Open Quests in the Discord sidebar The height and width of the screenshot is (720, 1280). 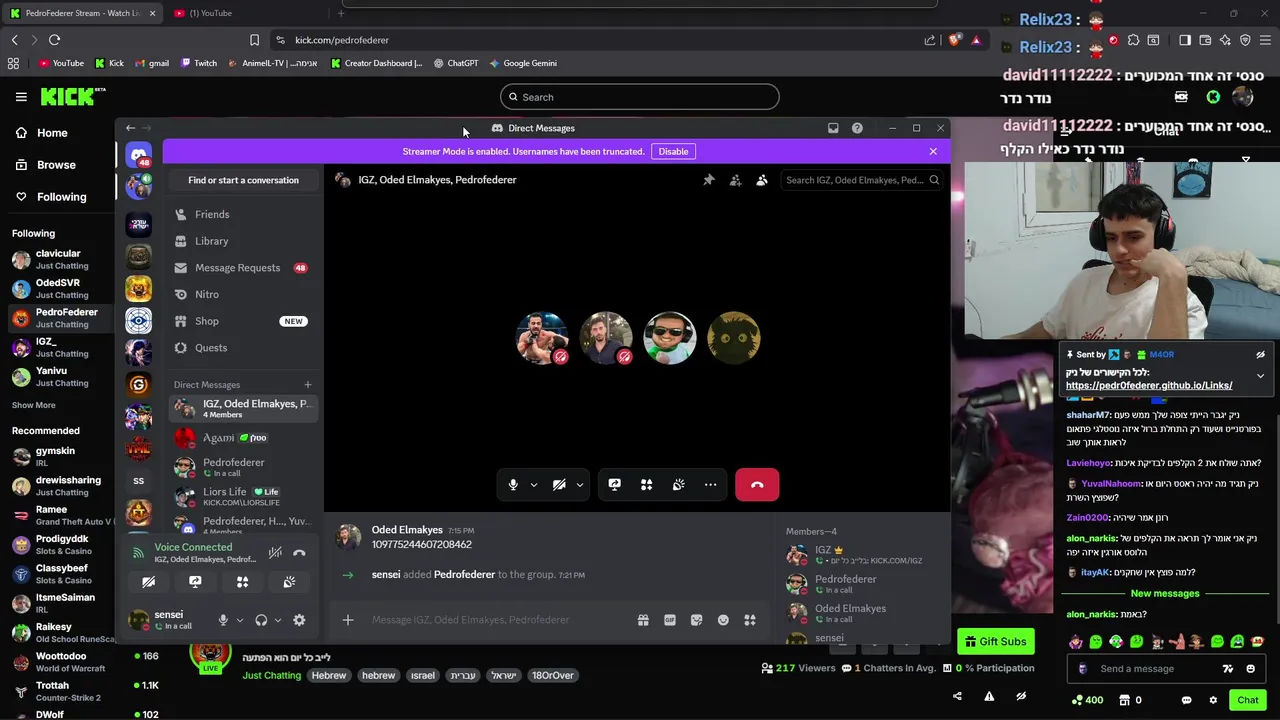pos(242,348)
